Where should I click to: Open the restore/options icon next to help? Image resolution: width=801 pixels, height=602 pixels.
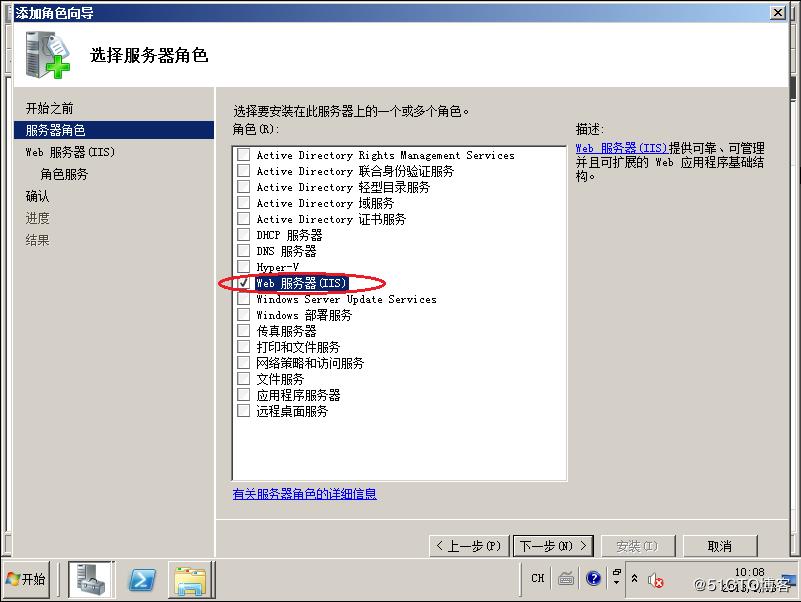click(x=617, y=576)
